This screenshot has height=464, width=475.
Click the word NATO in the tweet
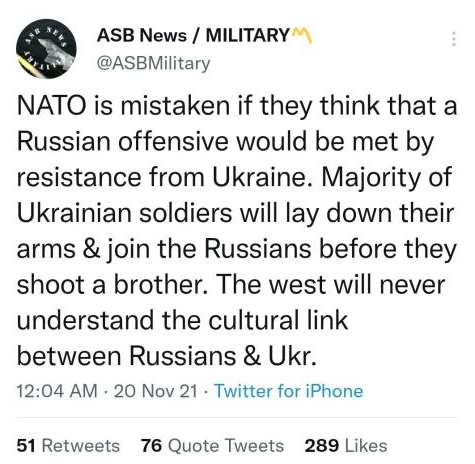[51, 106]
